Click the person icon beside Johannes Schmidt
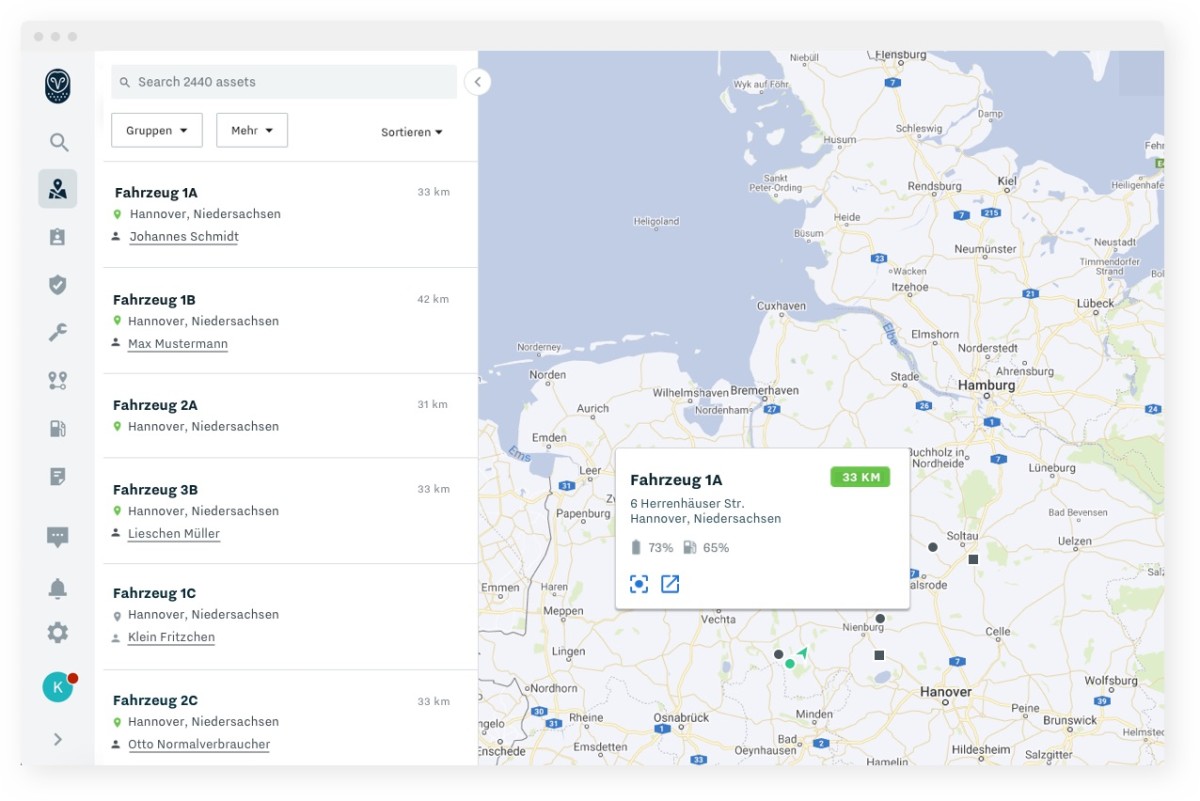 (116, 237)
